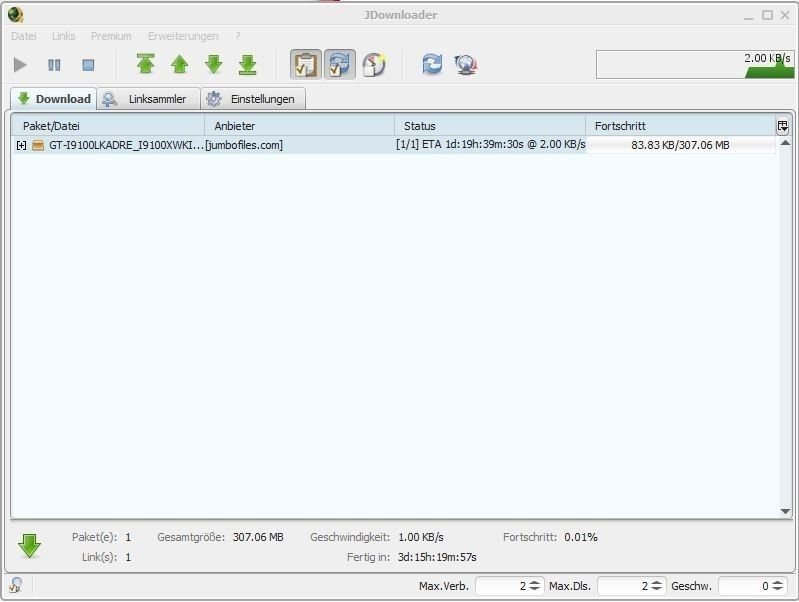Click the update globe icon

tap(466, 65)
